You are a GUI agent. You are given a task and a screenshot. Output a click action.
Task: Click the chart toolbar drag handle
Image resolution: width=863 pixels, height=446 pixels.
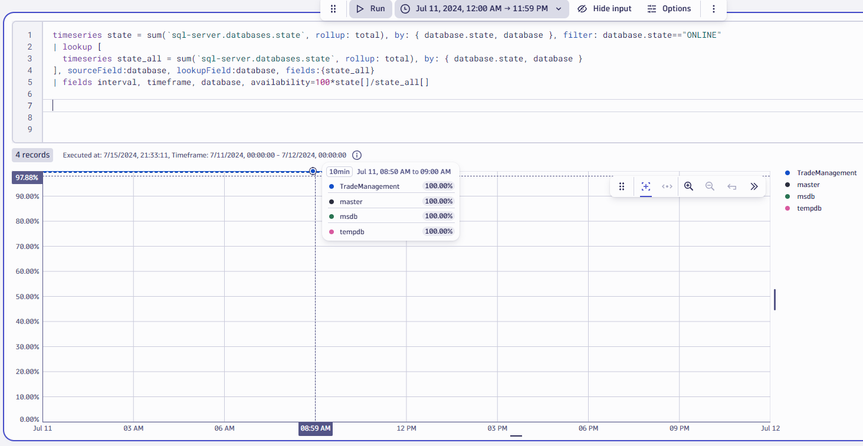(622, 187)
